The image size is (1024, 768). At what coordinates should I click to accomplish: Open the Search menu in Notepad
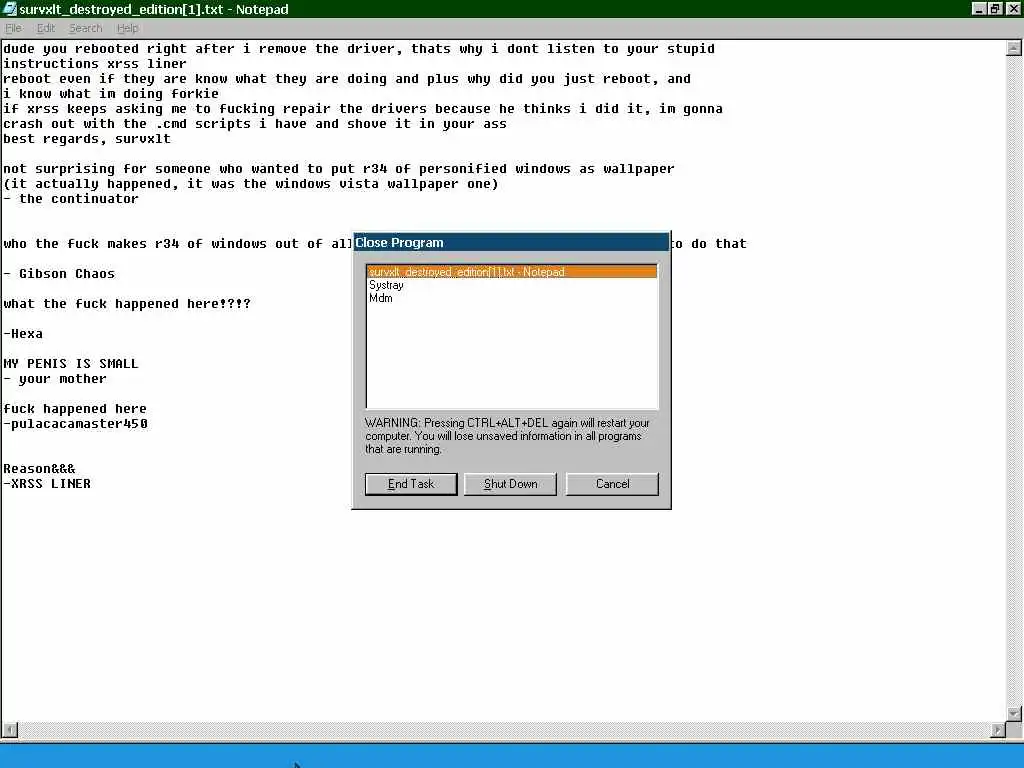pos(86,28)
